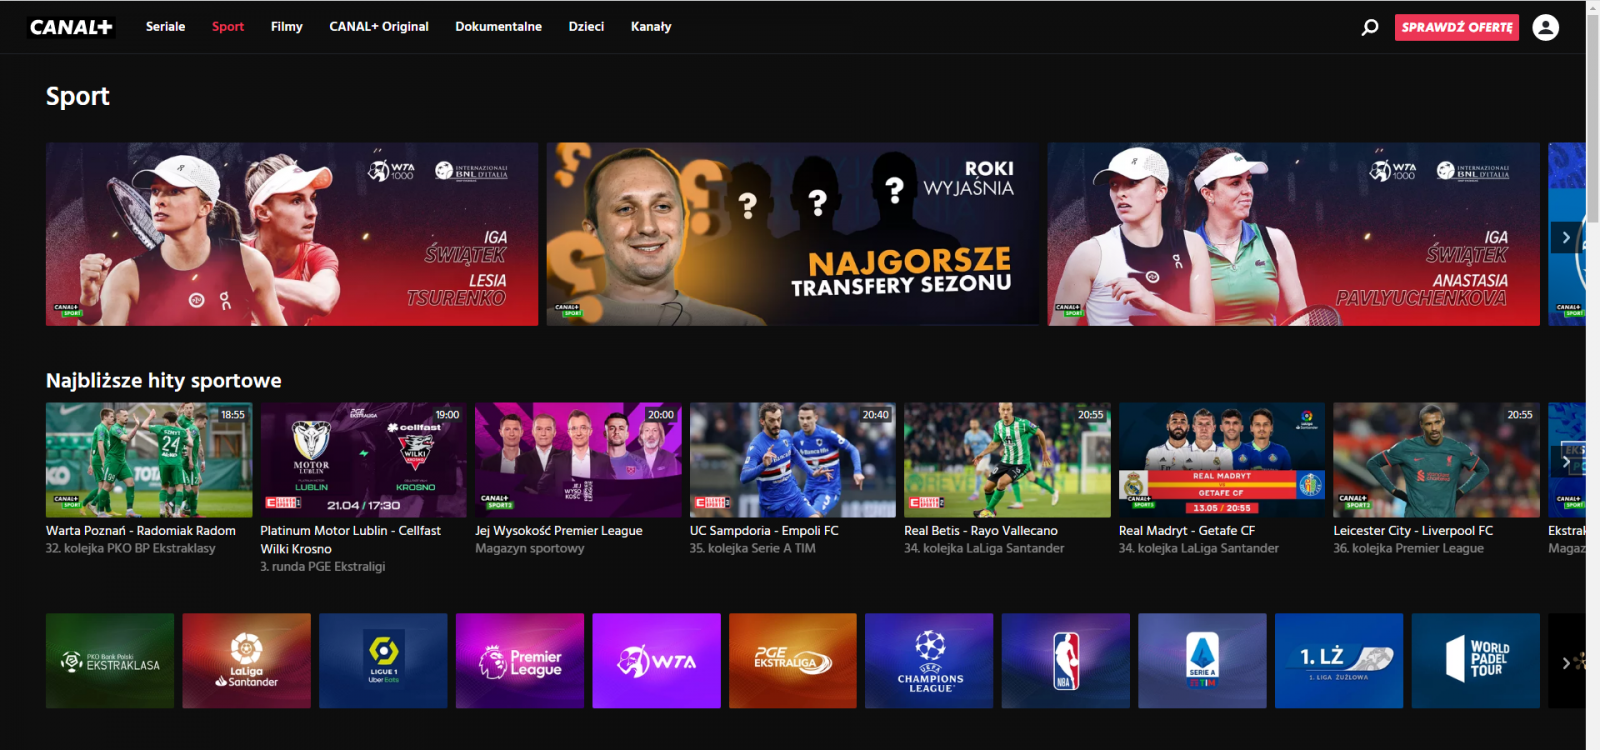Click the CANAL+ logo

(x=71, y=27)
